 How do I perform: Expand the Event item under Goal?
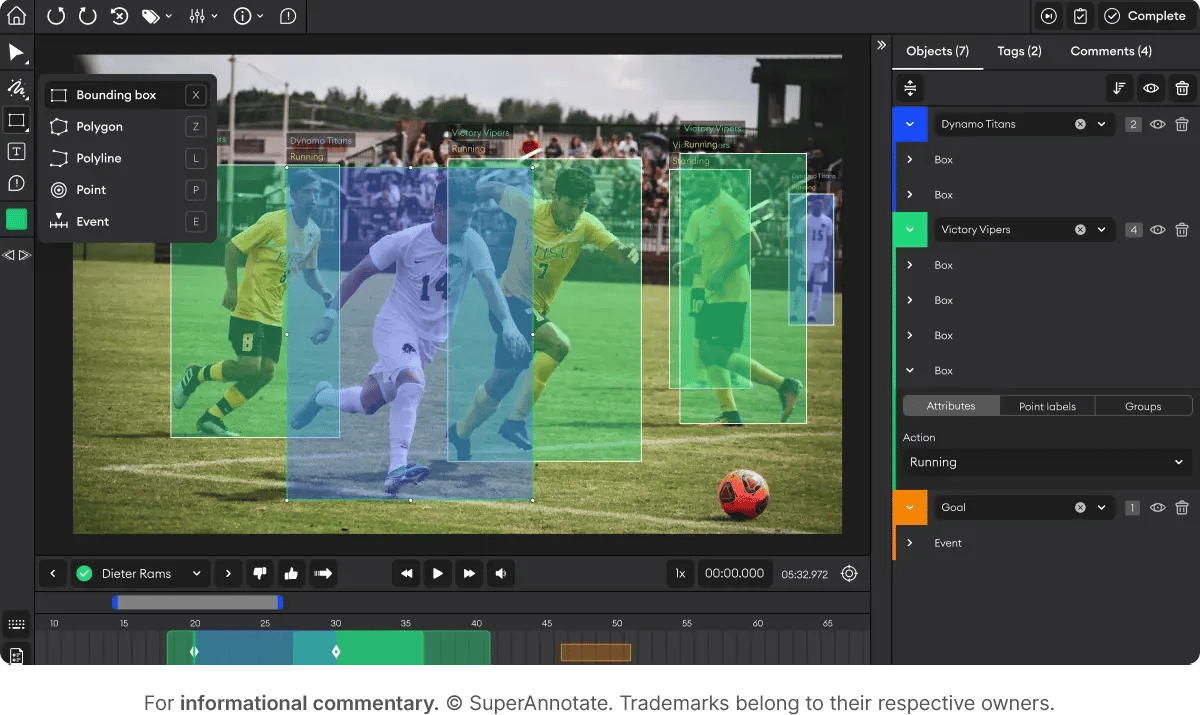(910, 542)
